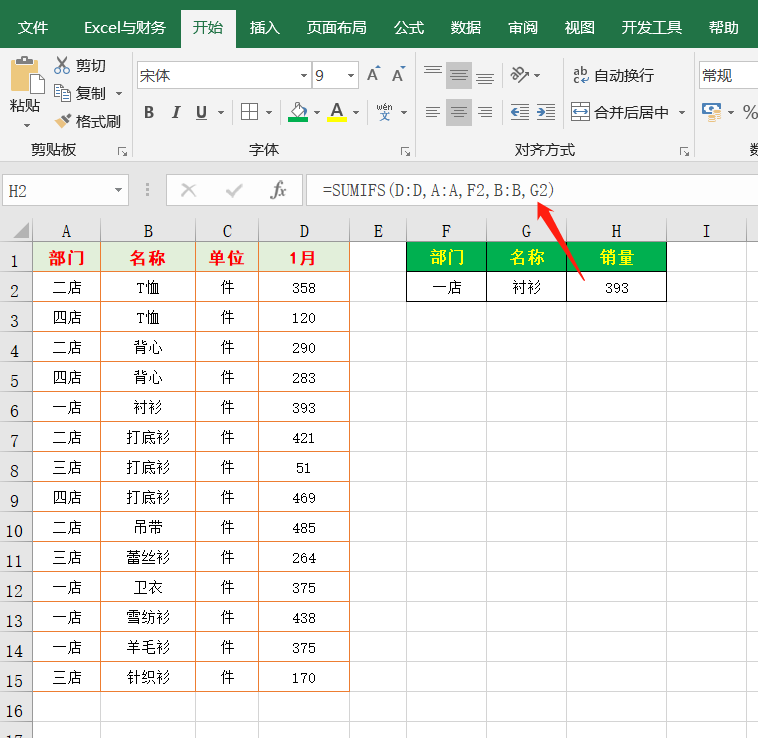
Task: Apply the yellow fill color bucket
Action: [298, 112]
